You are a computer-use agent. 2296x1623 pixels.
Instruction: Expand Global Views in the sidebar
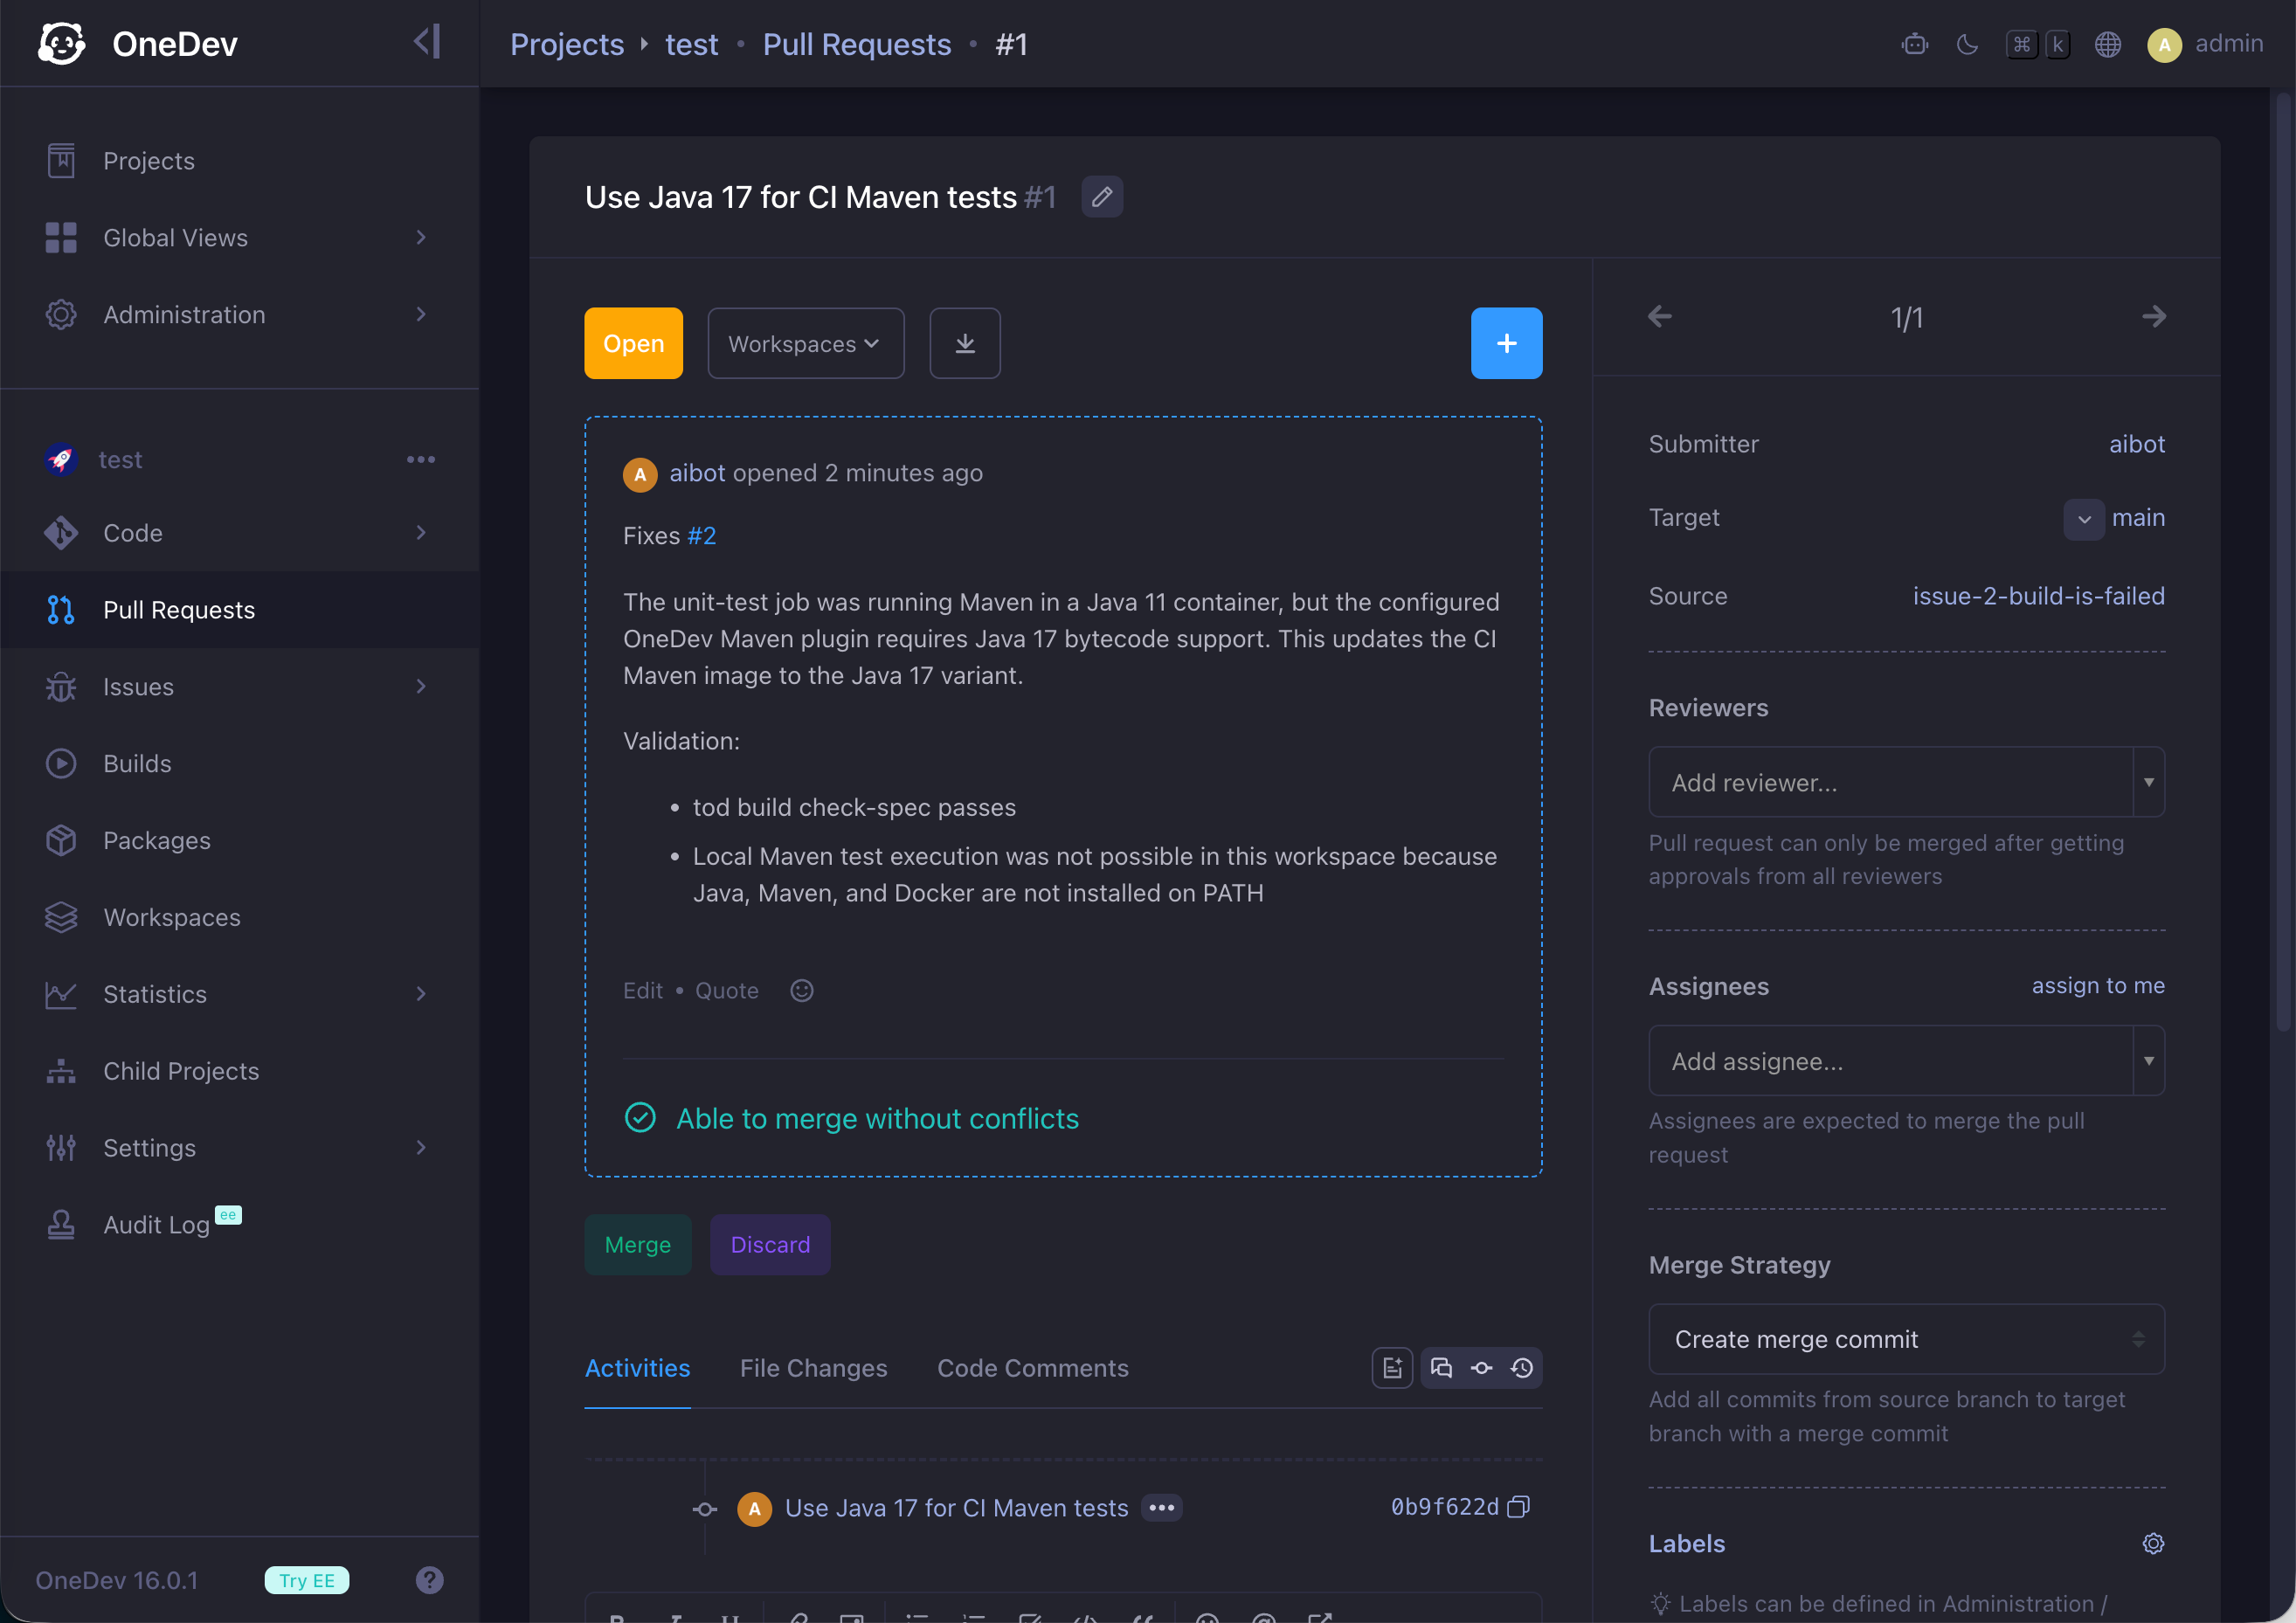[x=240, y=237]
